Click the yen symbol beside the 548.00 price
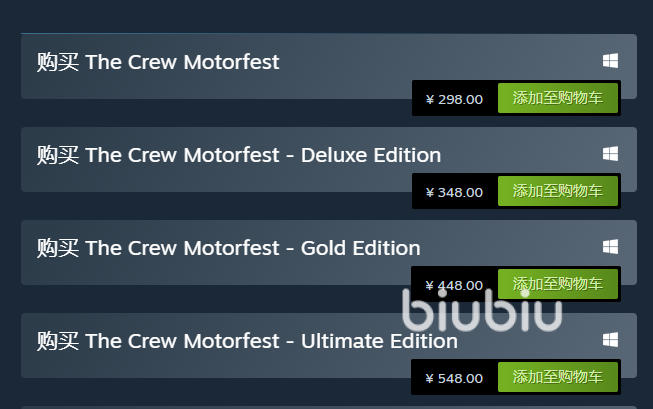The image size is (653, 409). point(430,379)
